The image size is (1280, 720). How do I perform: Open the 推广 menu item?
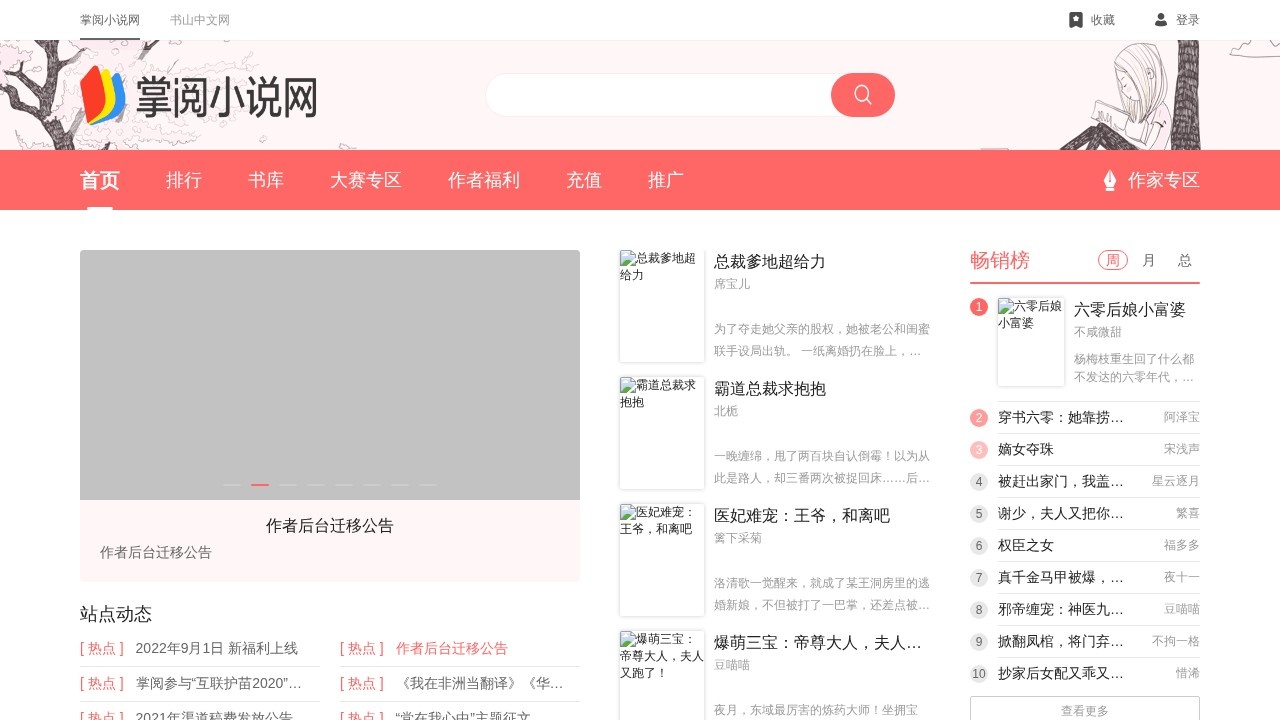(x=666, y=180)
